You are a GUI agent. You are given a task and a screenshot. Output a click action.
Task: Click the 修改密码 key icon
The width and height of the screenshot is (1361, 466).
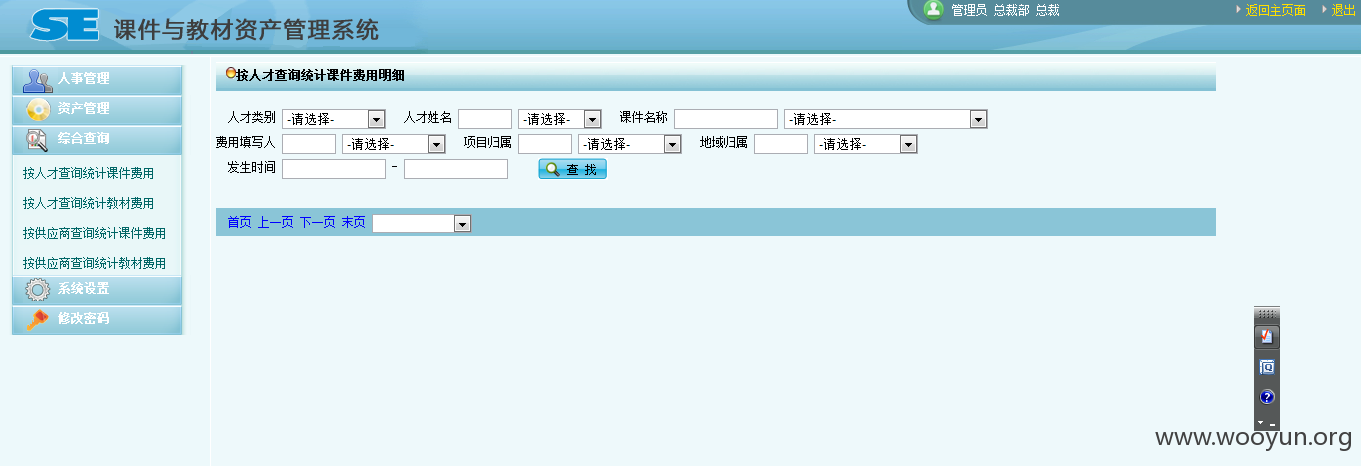click(x=37, y=320)
